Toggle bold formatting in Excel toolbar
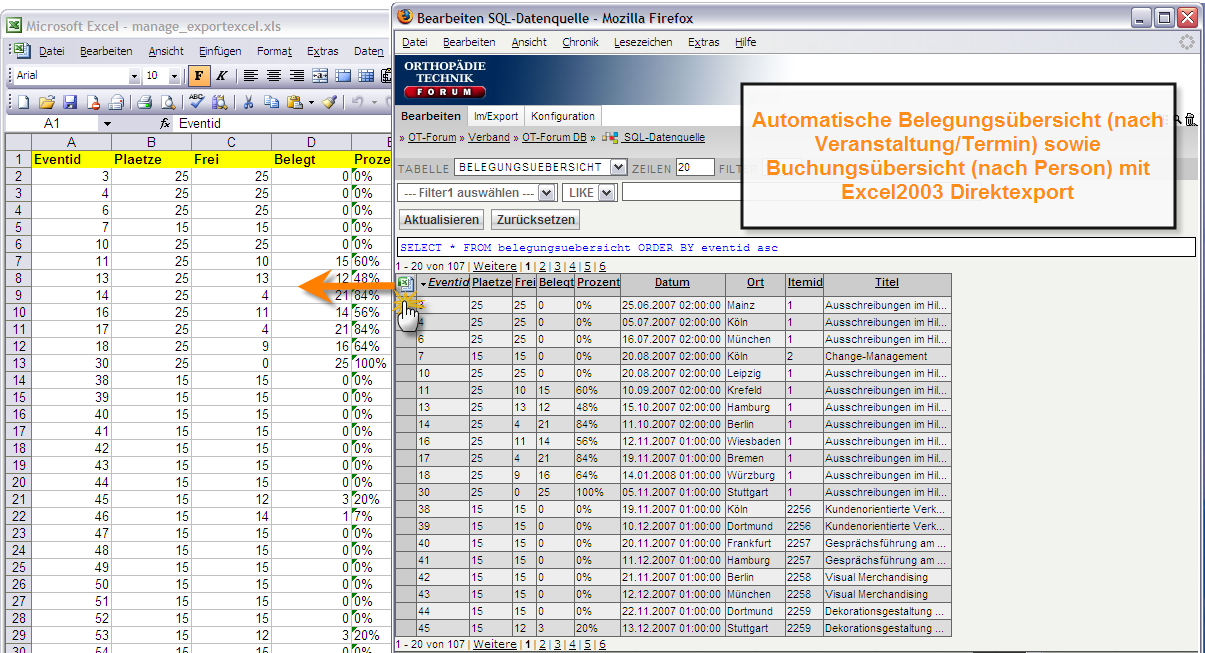The image size is (1205, 653). click(199, 76)
